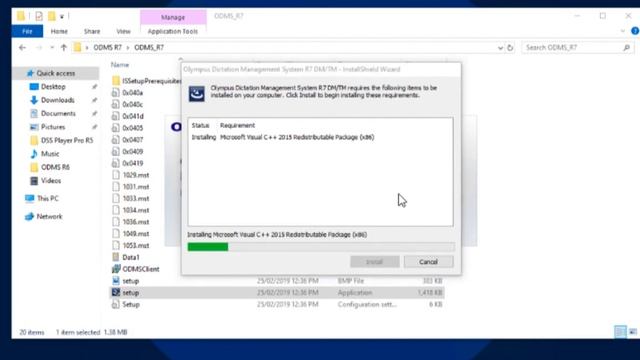Open the Manage contextual tab
Image resolution: width=640 pixels, height=360 pixels.
pyautogui.click(x=173, y=17)
